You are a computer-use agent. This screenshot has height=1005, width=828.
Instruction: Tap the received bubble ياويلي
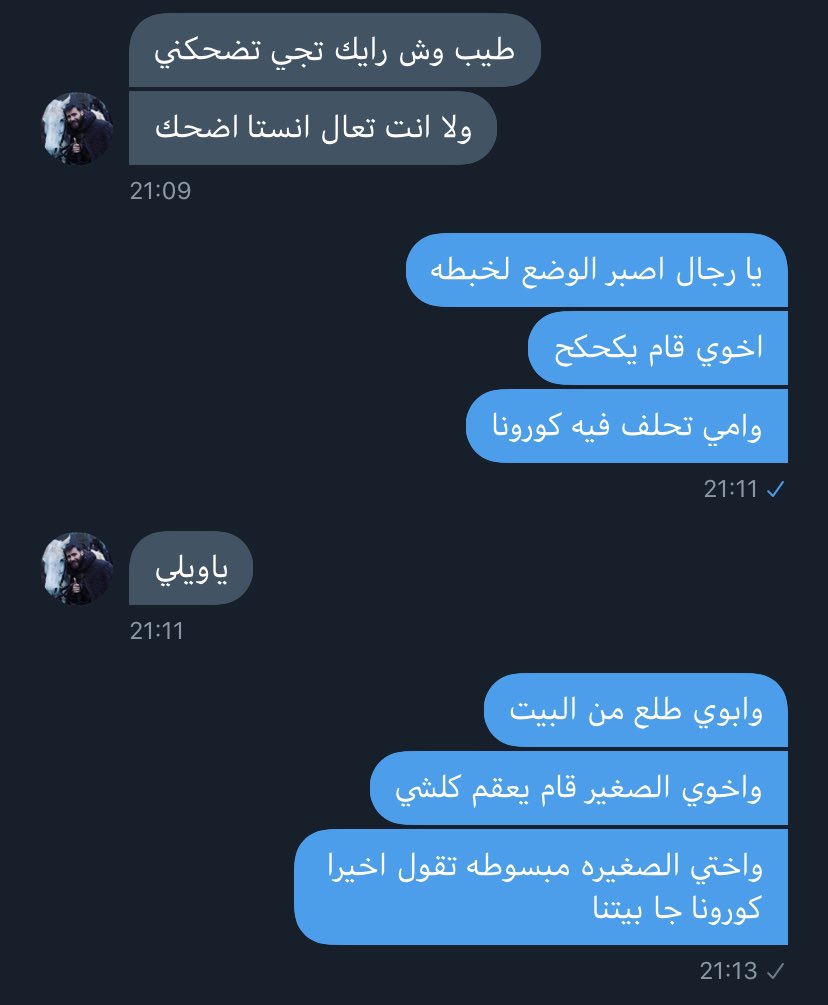tap(191, 569)
